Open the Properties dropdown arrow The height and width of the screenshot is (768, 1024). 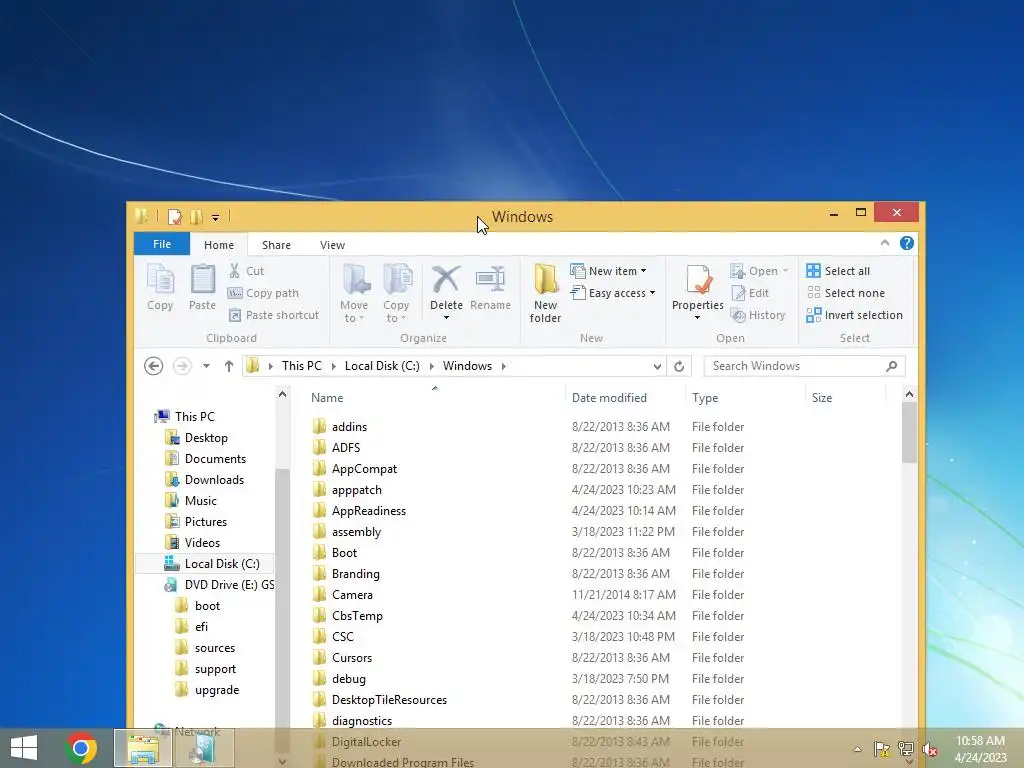click(x=697, y=318)
